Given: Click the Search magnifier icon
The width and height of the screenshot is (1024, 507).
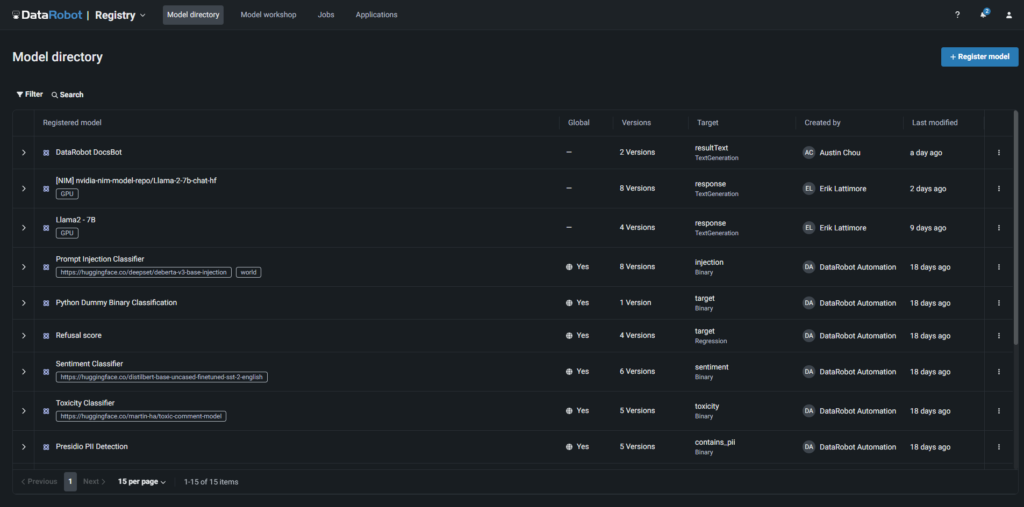Looking at the screenshot, I should point(55,95).
